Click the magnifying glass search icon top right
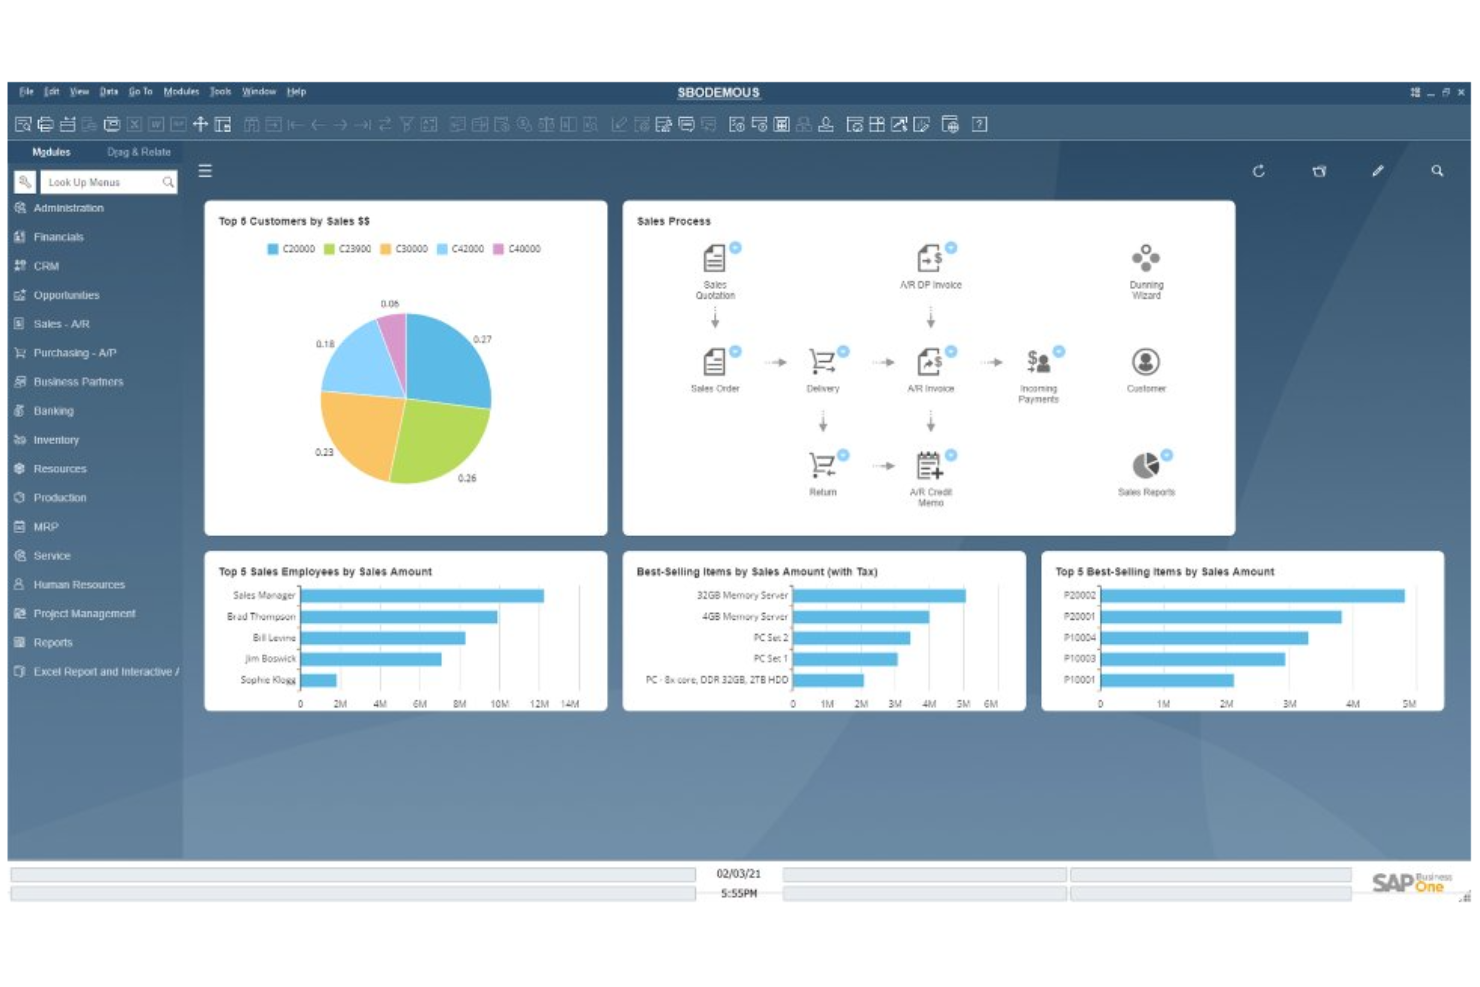Image resolution: width=1480 pixels, height=987 pixels. click(x=1437, y=171)
